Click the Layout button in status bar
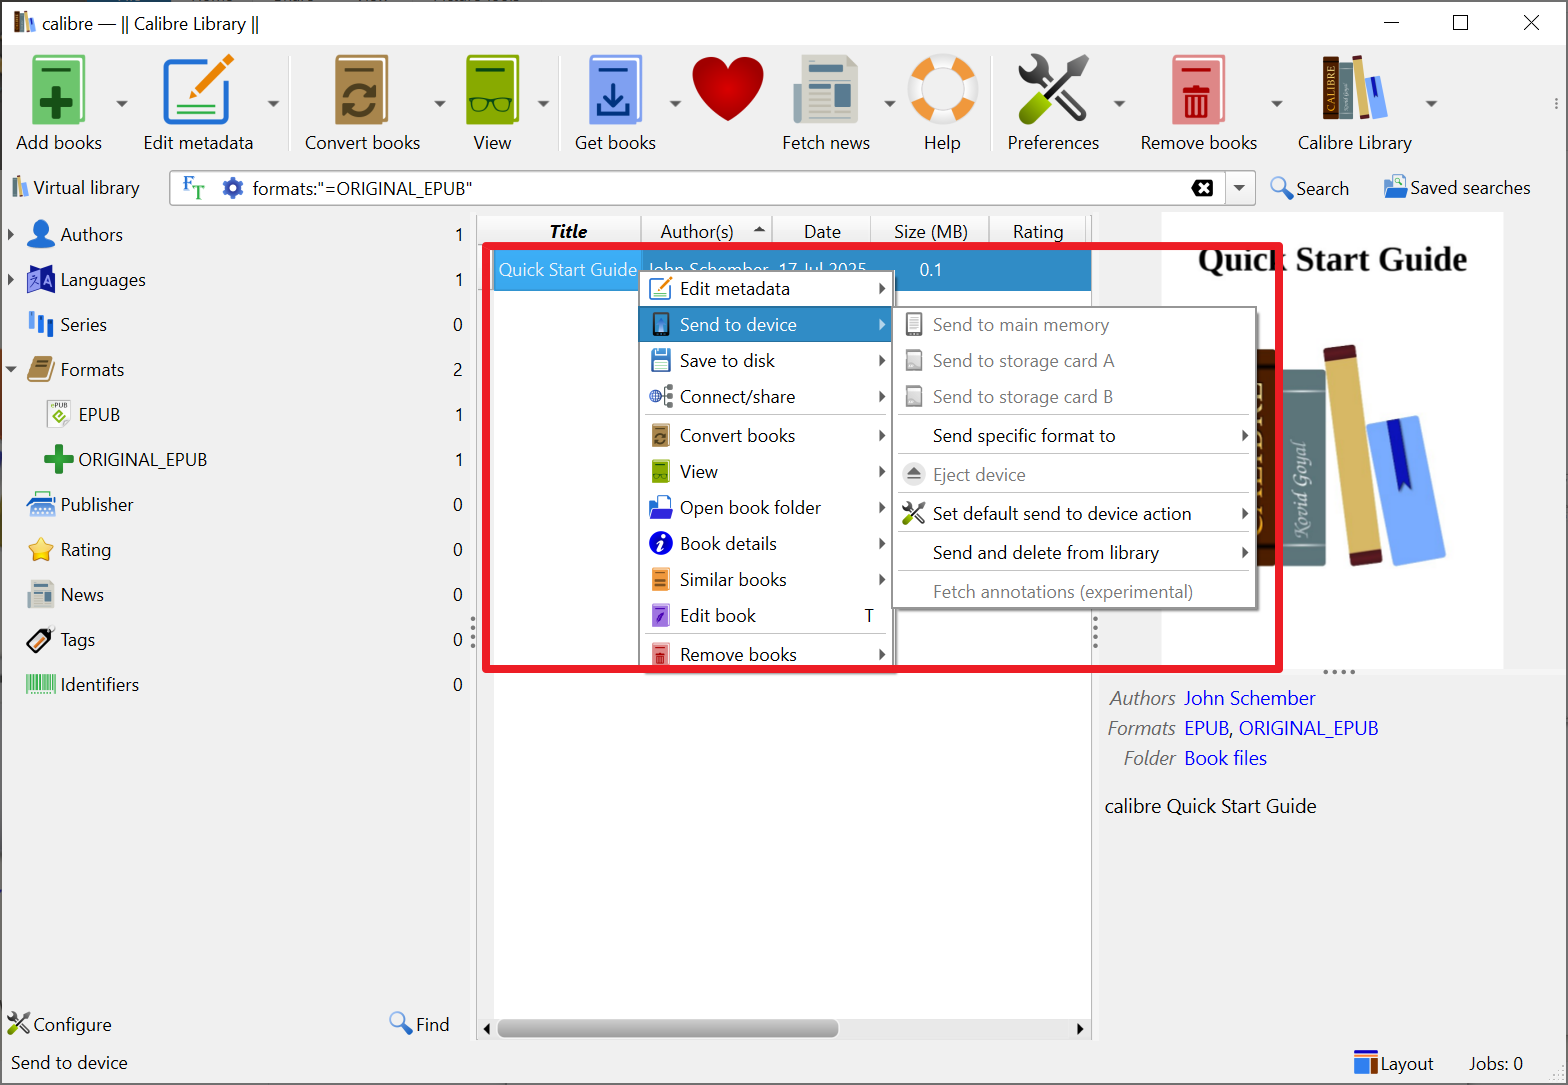Image resolution: width=1568 pixels, height=1085 pixels. coord(1394,1064)
